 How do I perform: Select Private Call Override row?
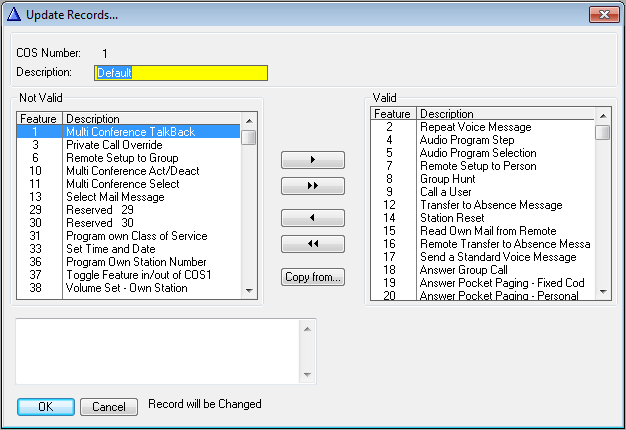(x=129, y=145)
